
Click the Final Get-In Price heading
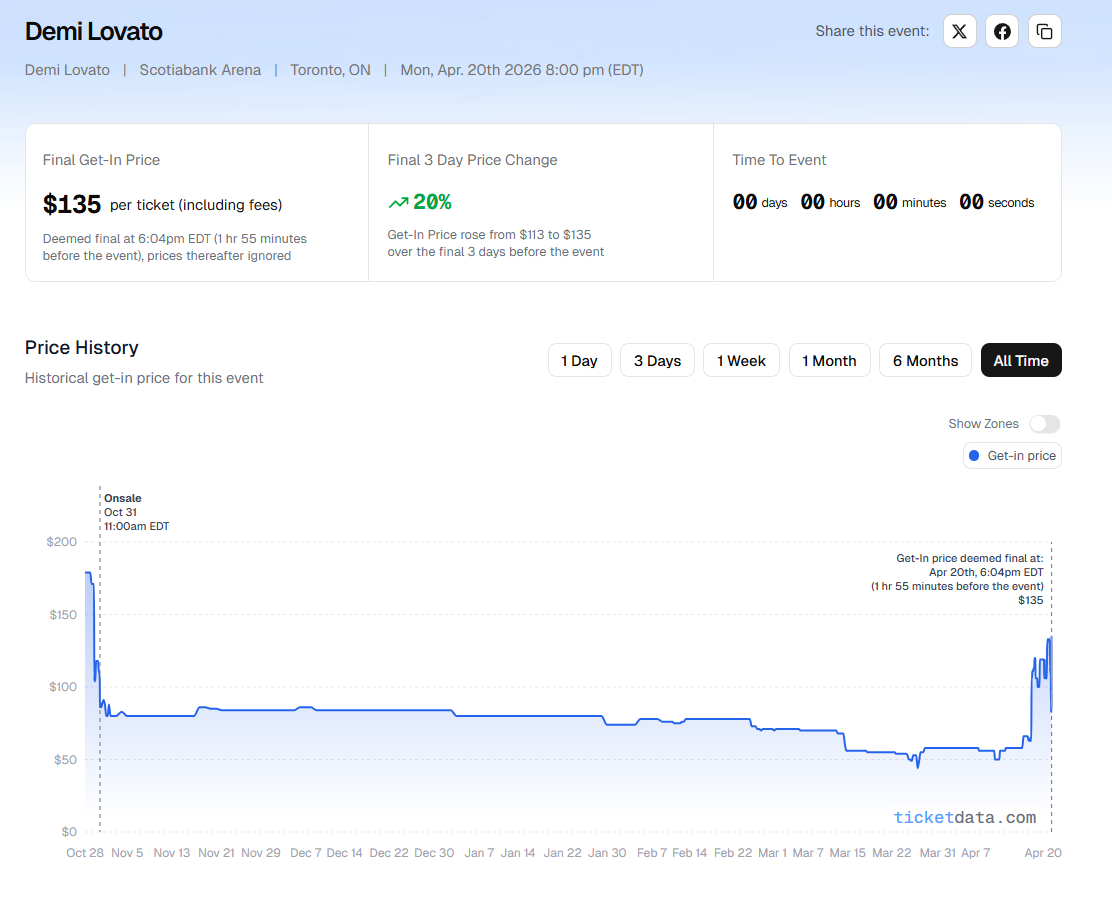click(x=101, y=160)
